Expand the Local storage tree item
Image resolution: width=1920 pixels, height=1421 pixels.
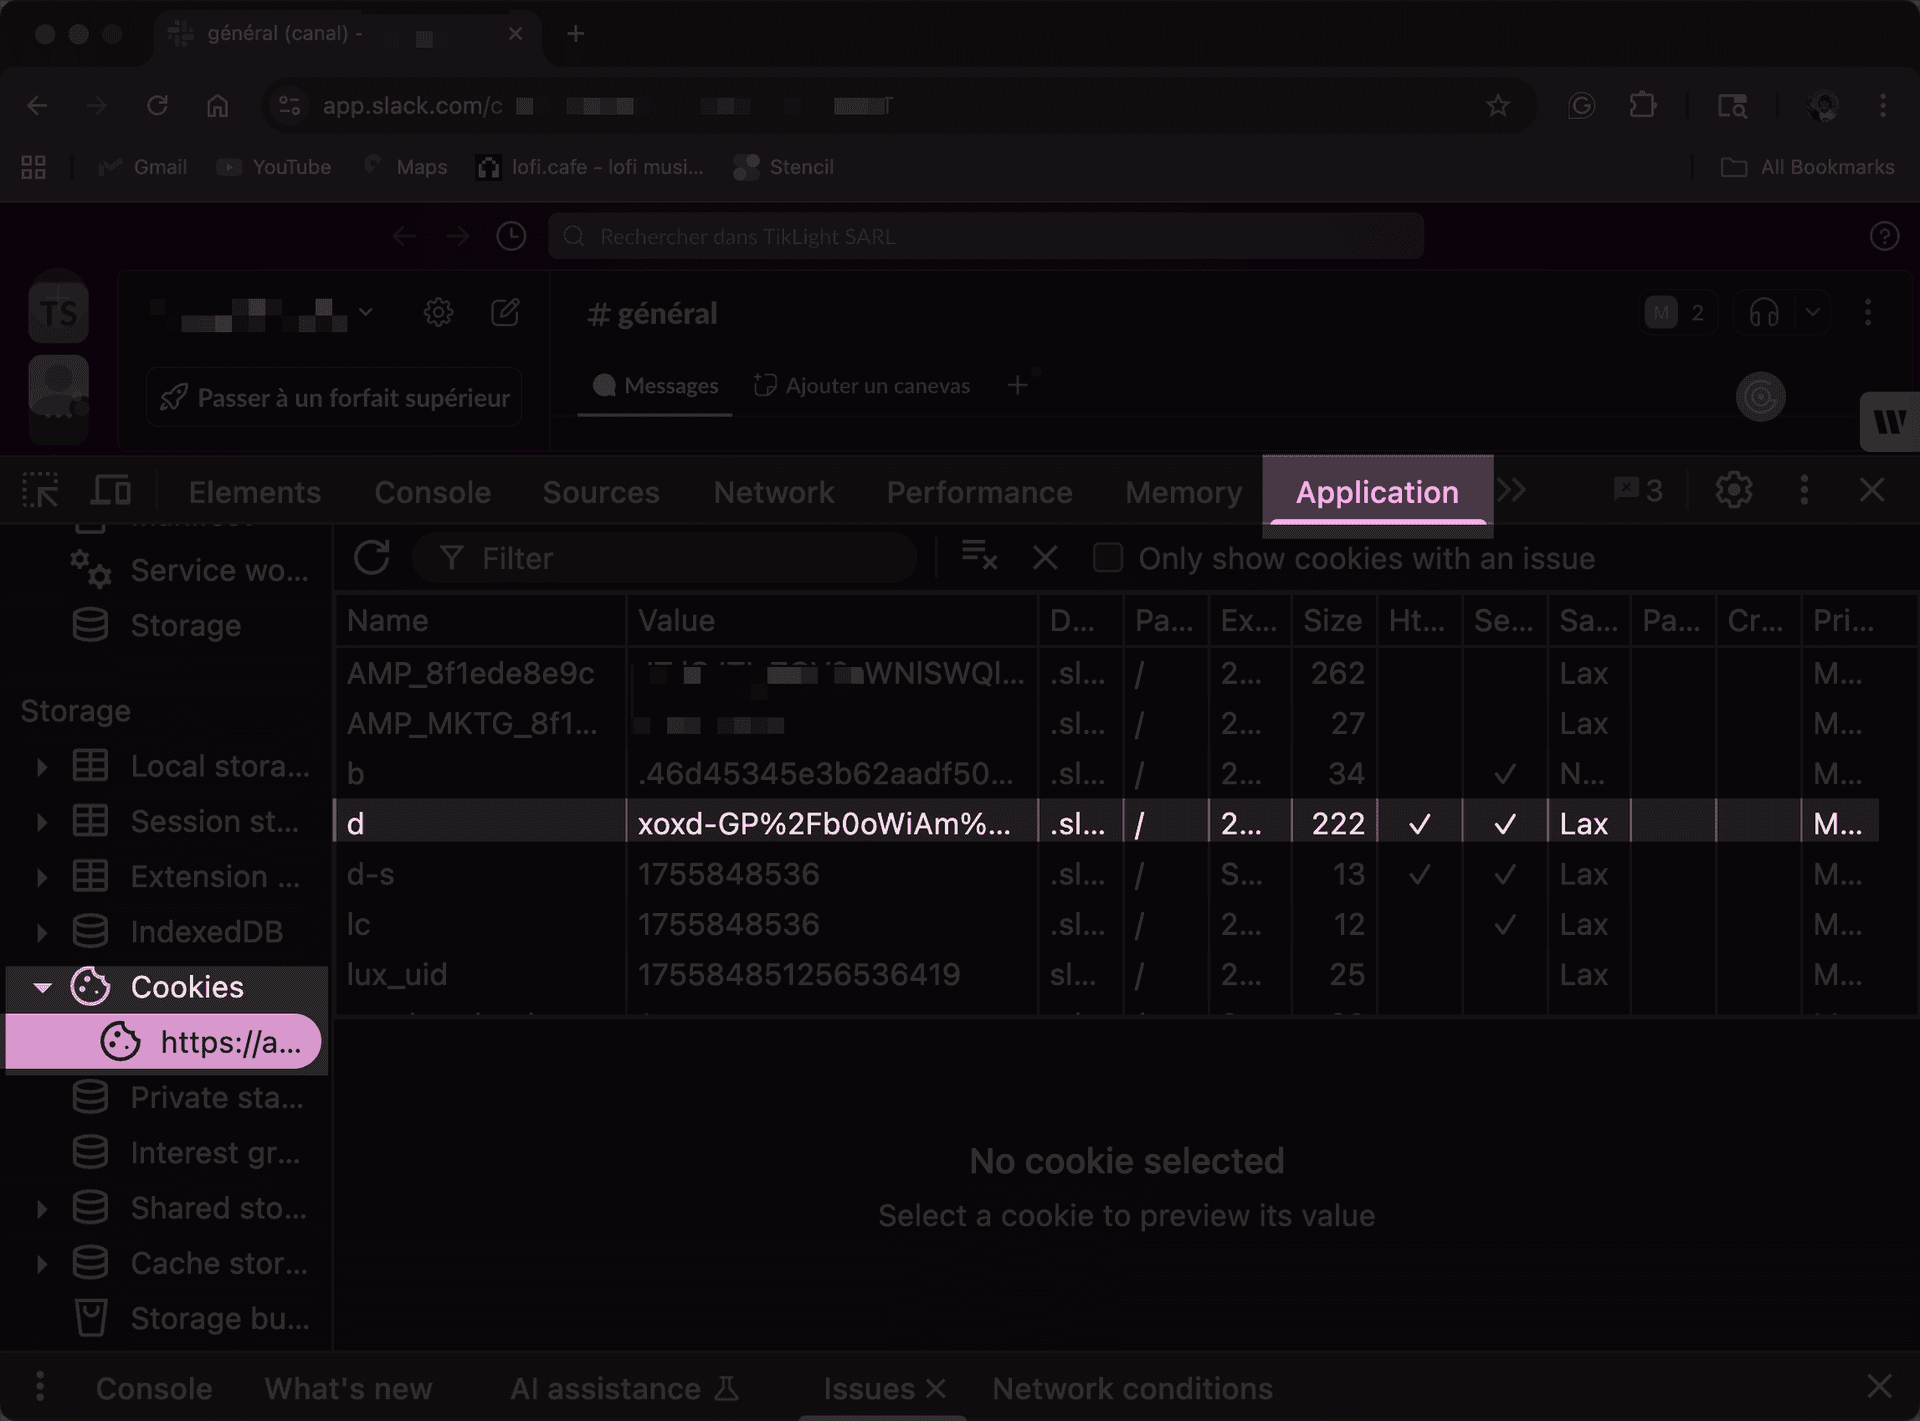click(41, 766)
